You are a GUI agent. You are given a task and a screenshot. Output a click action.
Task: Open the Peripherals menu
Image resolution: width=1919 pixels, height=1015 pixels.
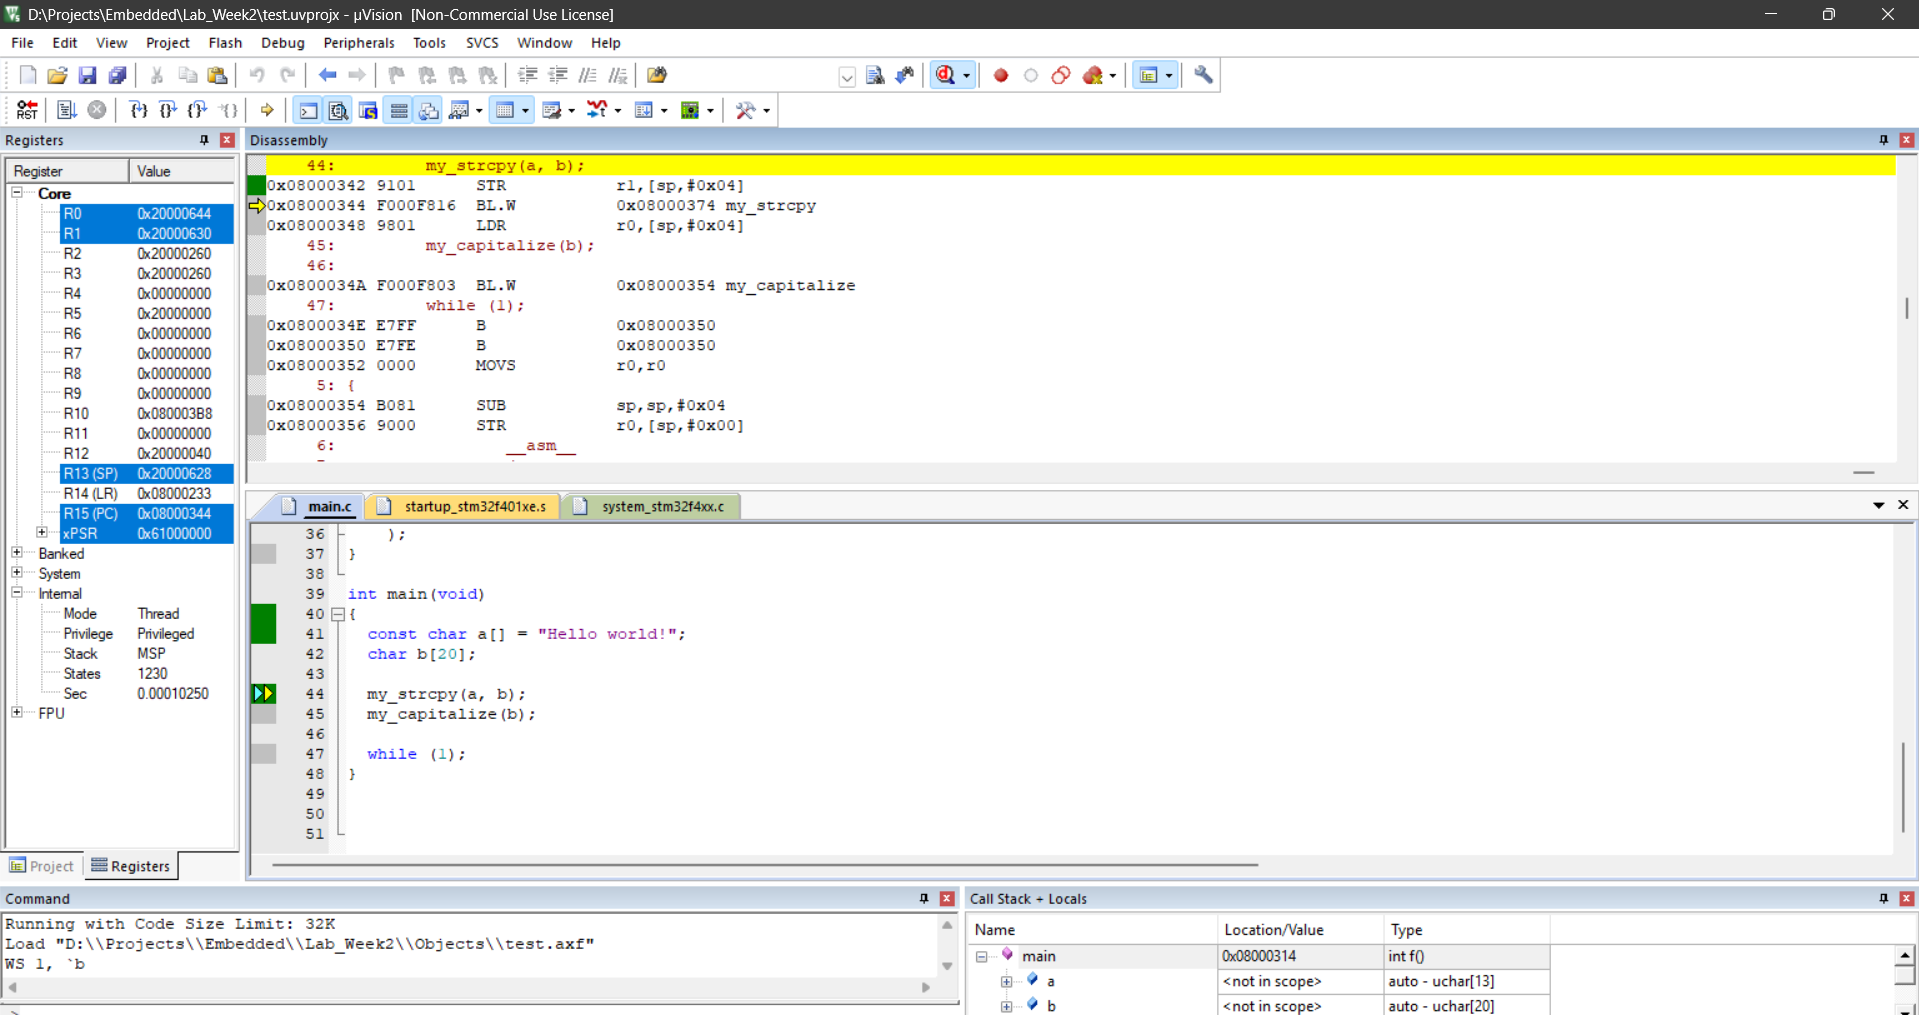click(x=358, y=43)
